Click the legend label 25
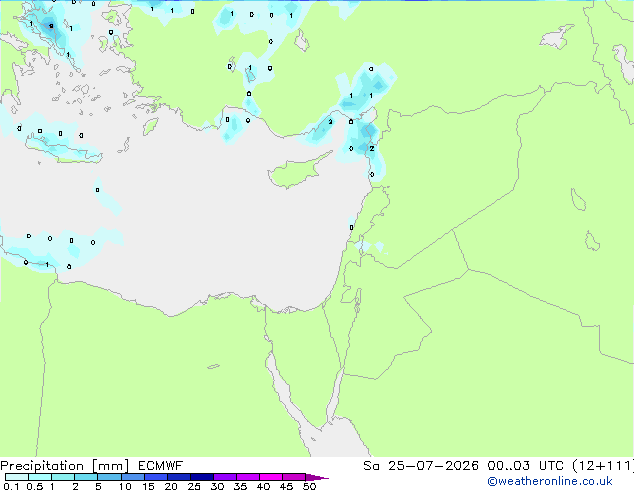This screenshot has height=490, width=634. coord(194,486)
